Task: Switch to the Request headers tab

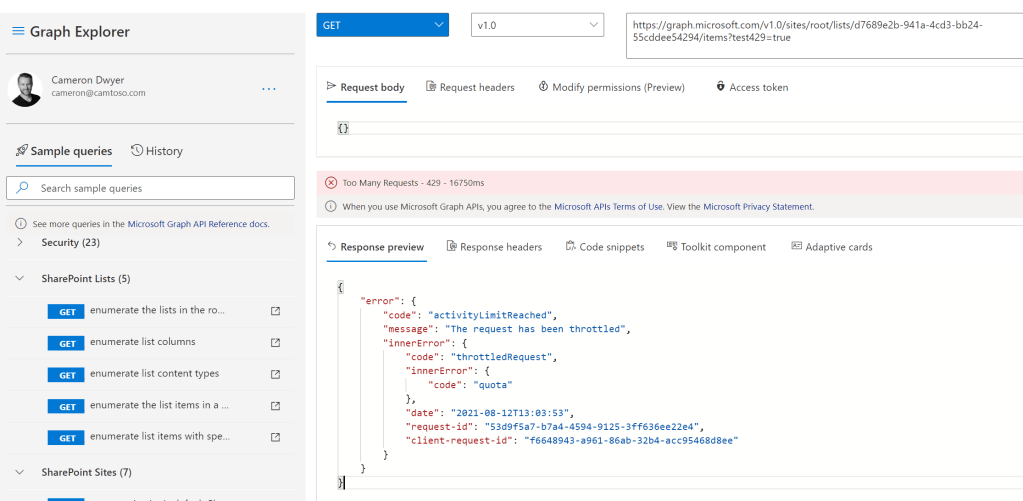Action: (470, 87)
